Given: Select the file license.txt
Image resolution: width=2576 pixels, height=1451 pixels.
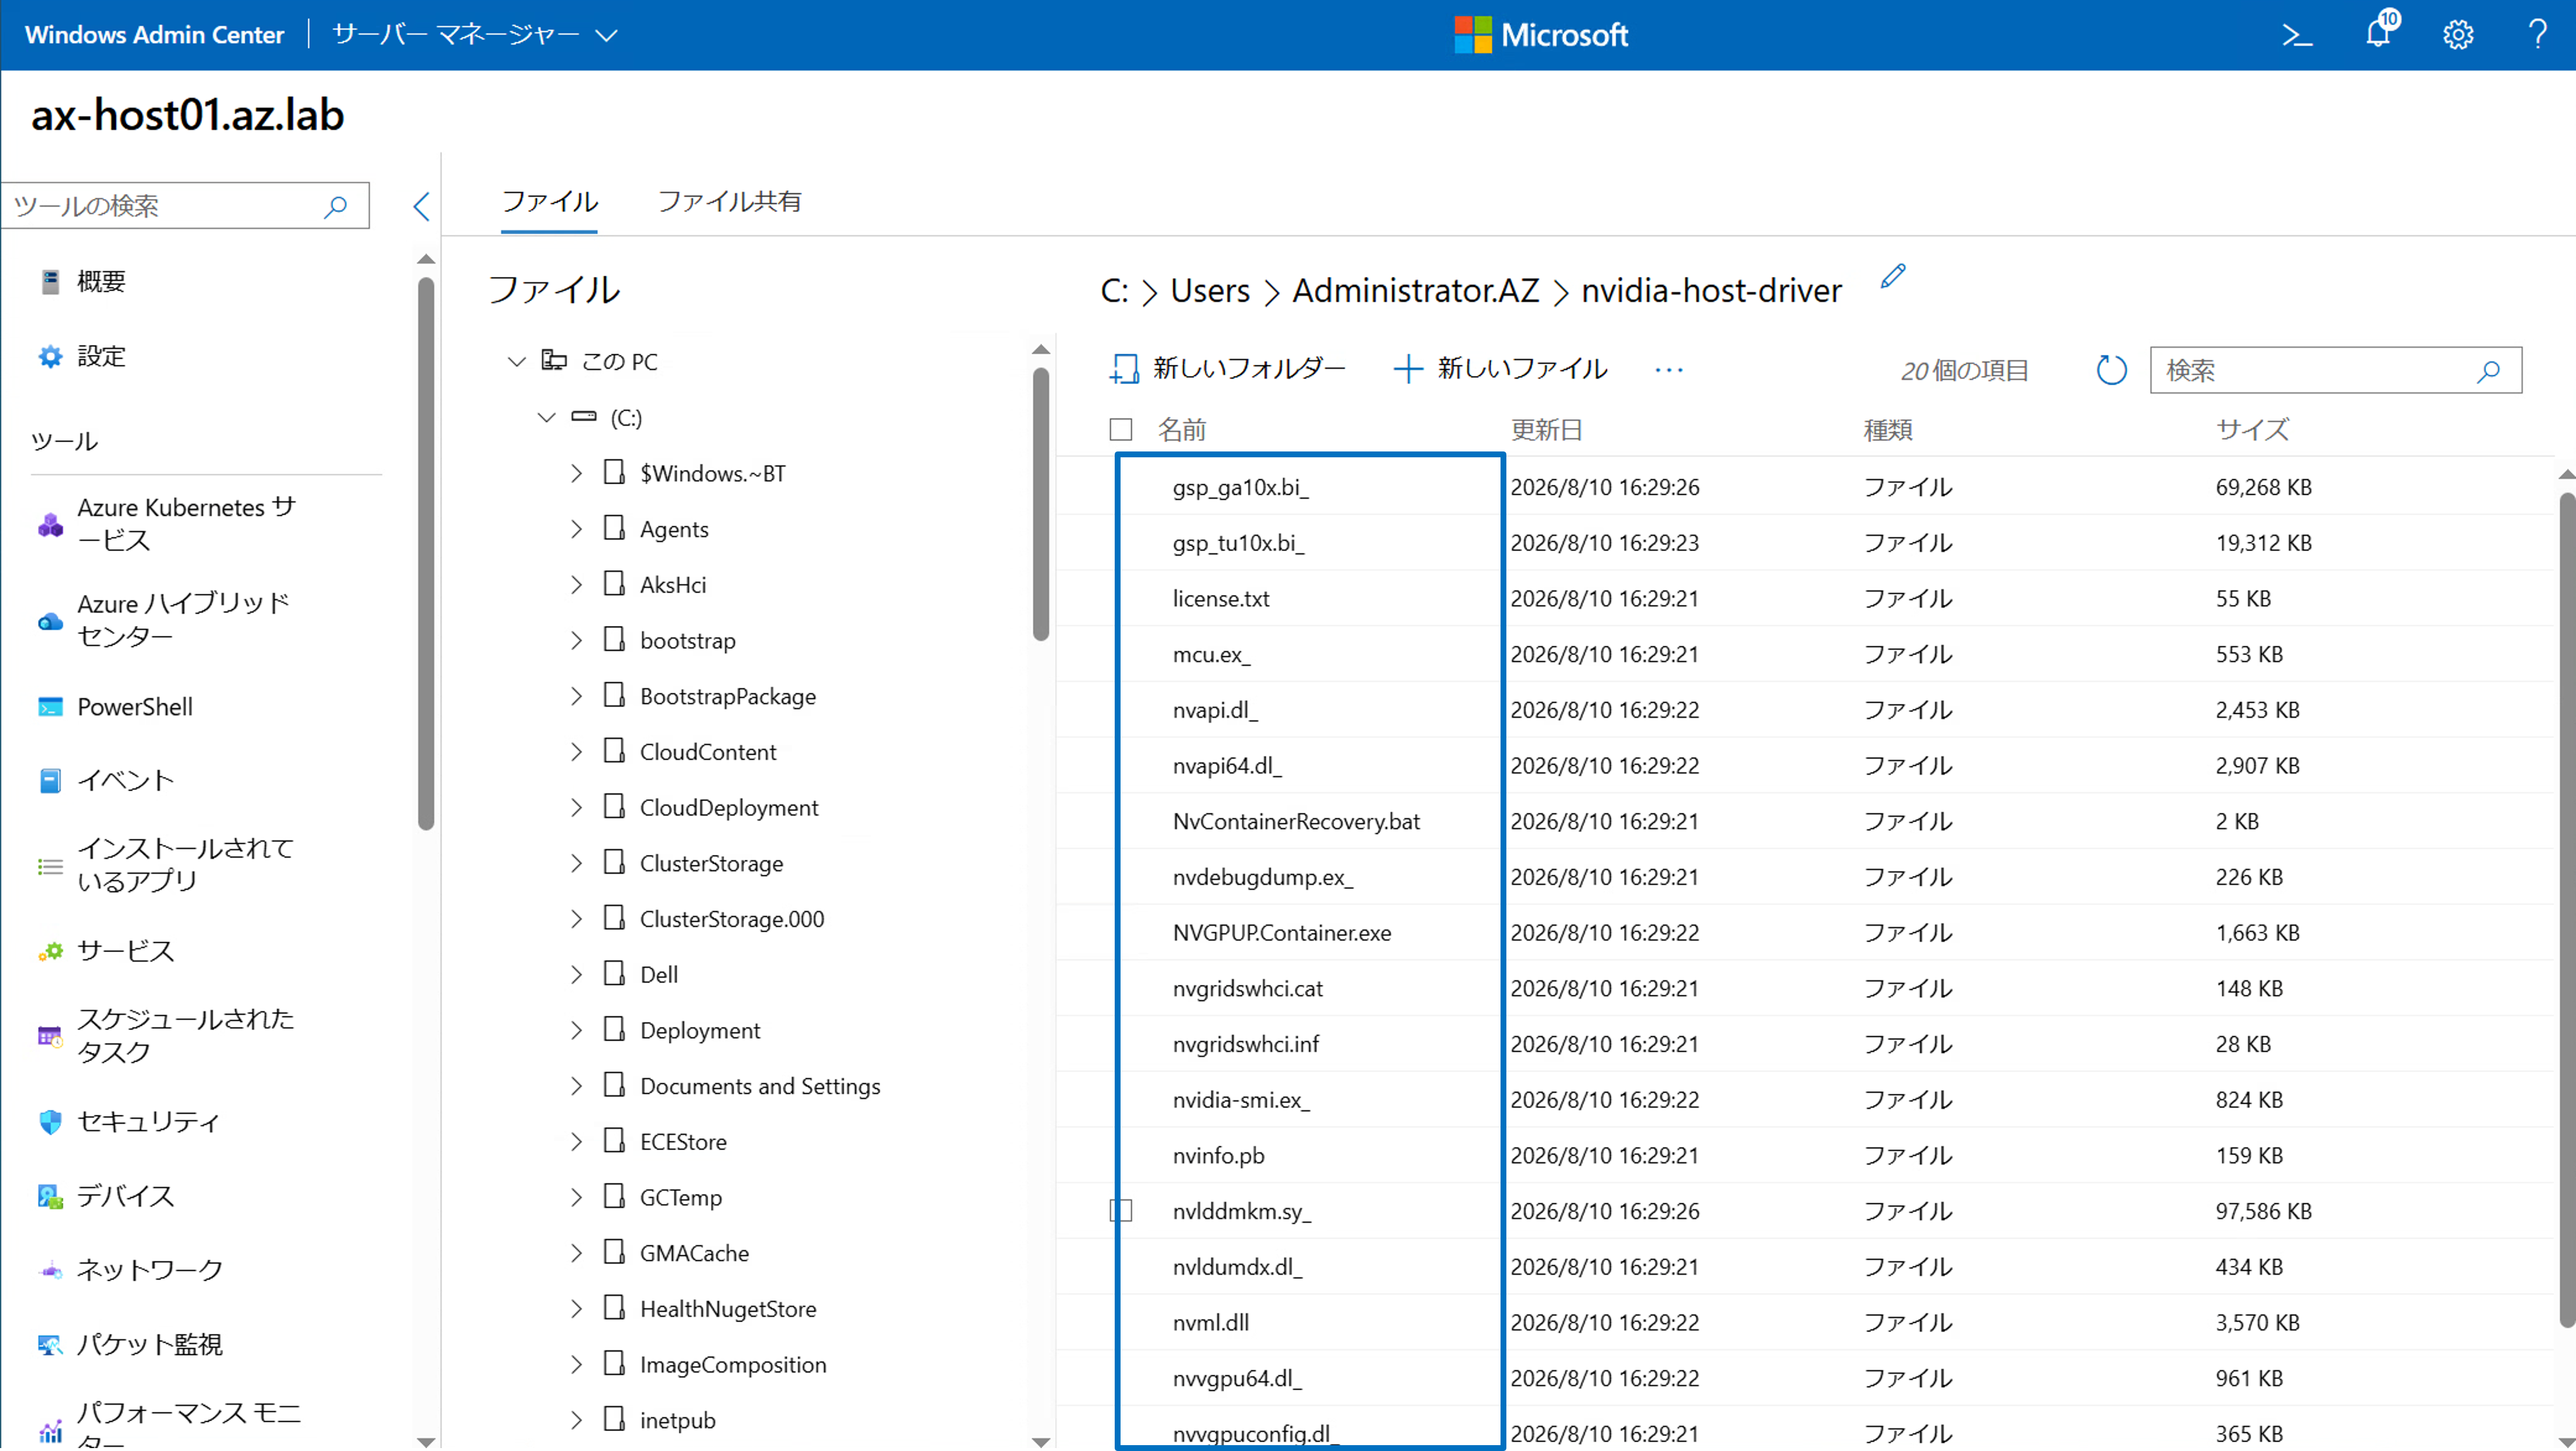Looking at the screenshot, I should click(x=1221, y=599).
